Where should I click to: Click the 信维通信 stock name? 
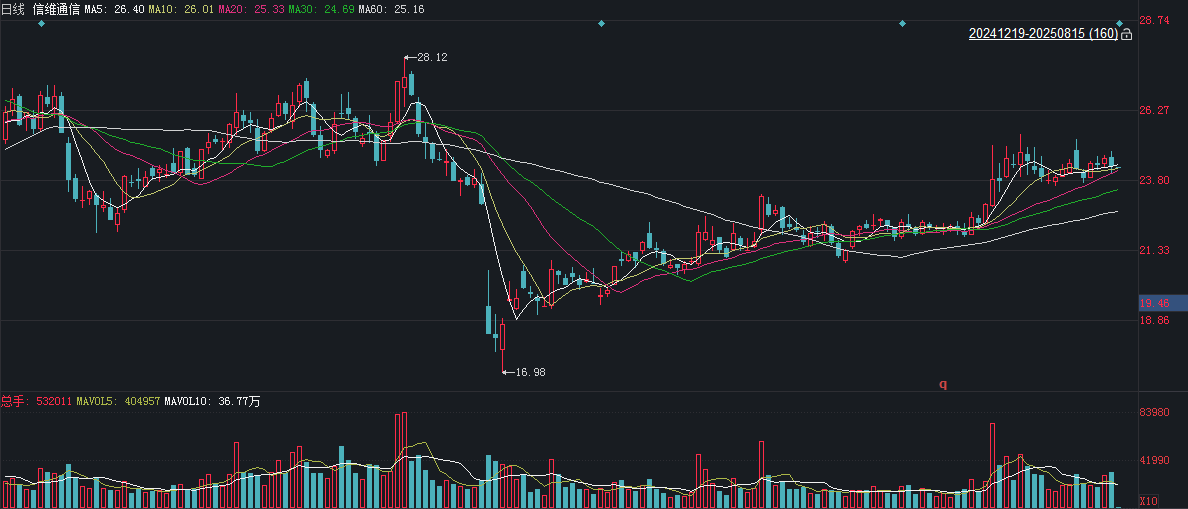tap(56, 10)
